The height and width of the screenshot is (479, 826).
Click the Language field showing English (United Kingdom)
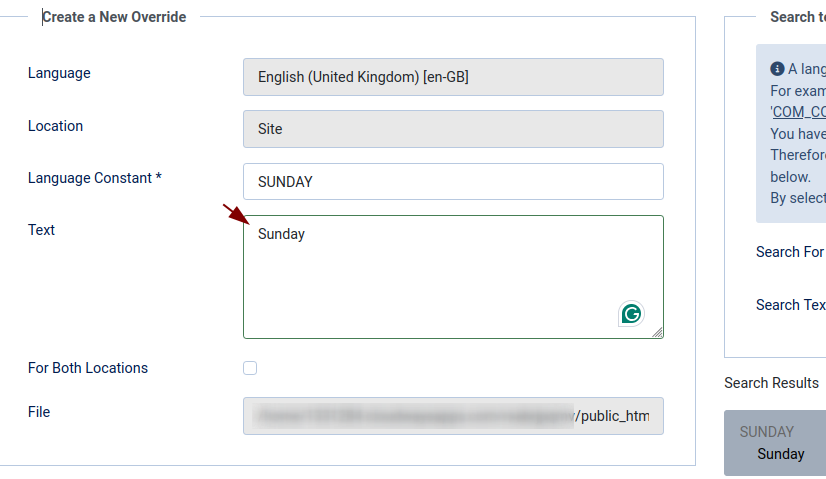[x=453, y=77]
